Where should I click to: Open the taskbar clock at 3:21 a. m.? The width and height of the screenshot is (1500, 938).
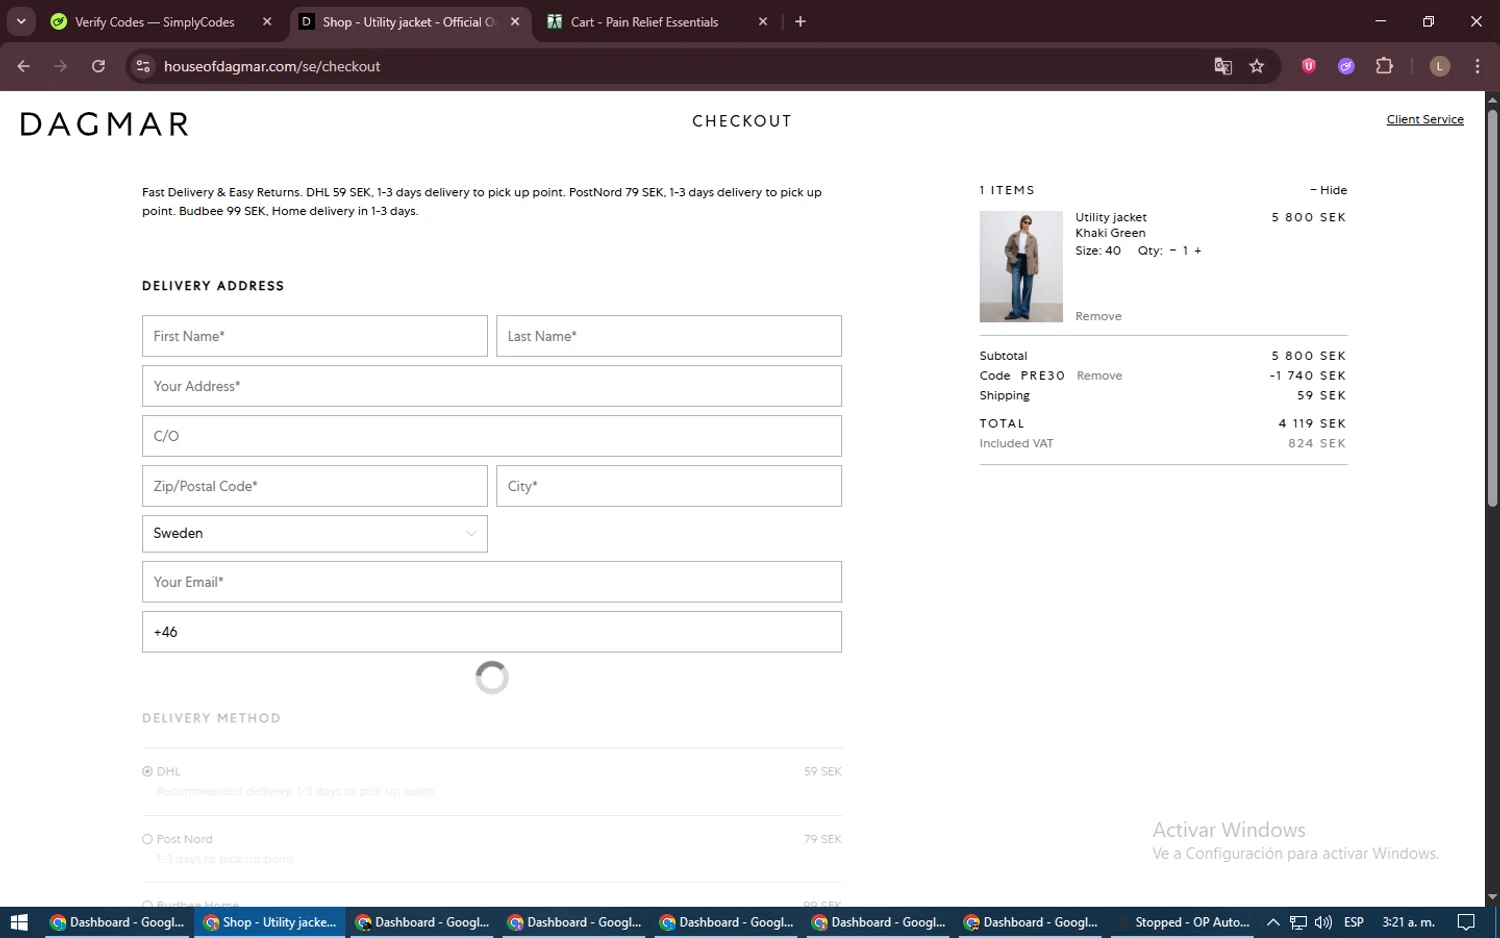[1408, 922]
